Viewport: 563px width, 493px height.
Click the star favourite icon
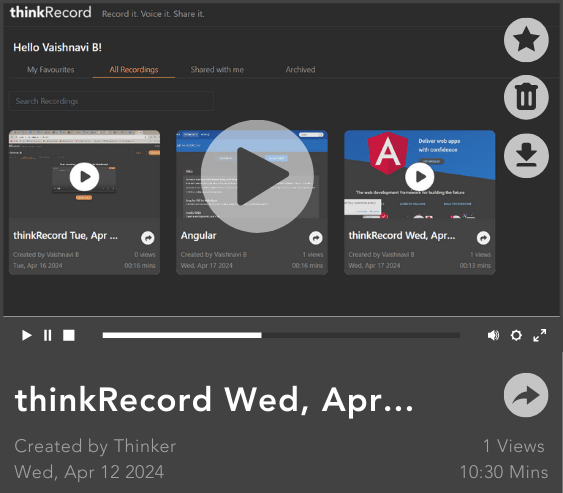coord(526,40)
